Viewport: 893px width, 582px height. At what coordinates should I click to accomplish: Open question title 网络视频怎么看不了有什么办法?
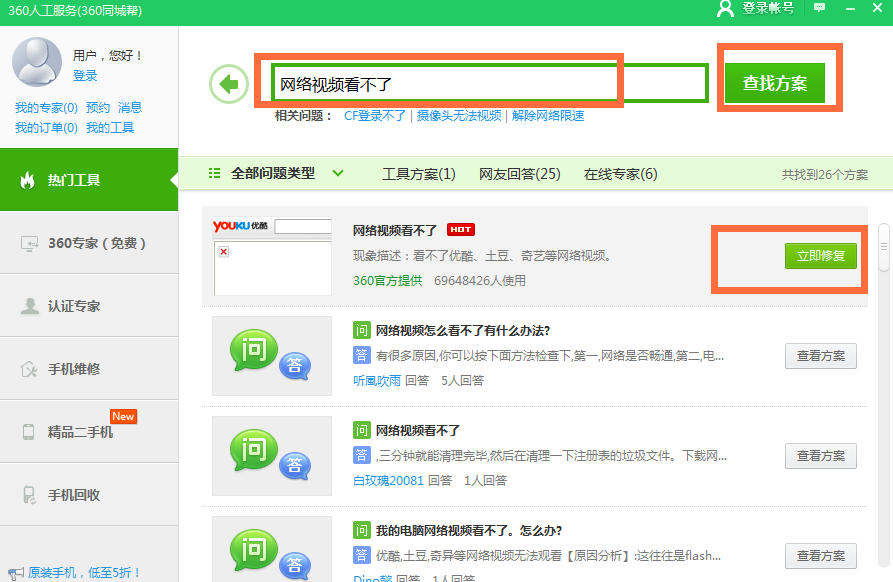462,331
